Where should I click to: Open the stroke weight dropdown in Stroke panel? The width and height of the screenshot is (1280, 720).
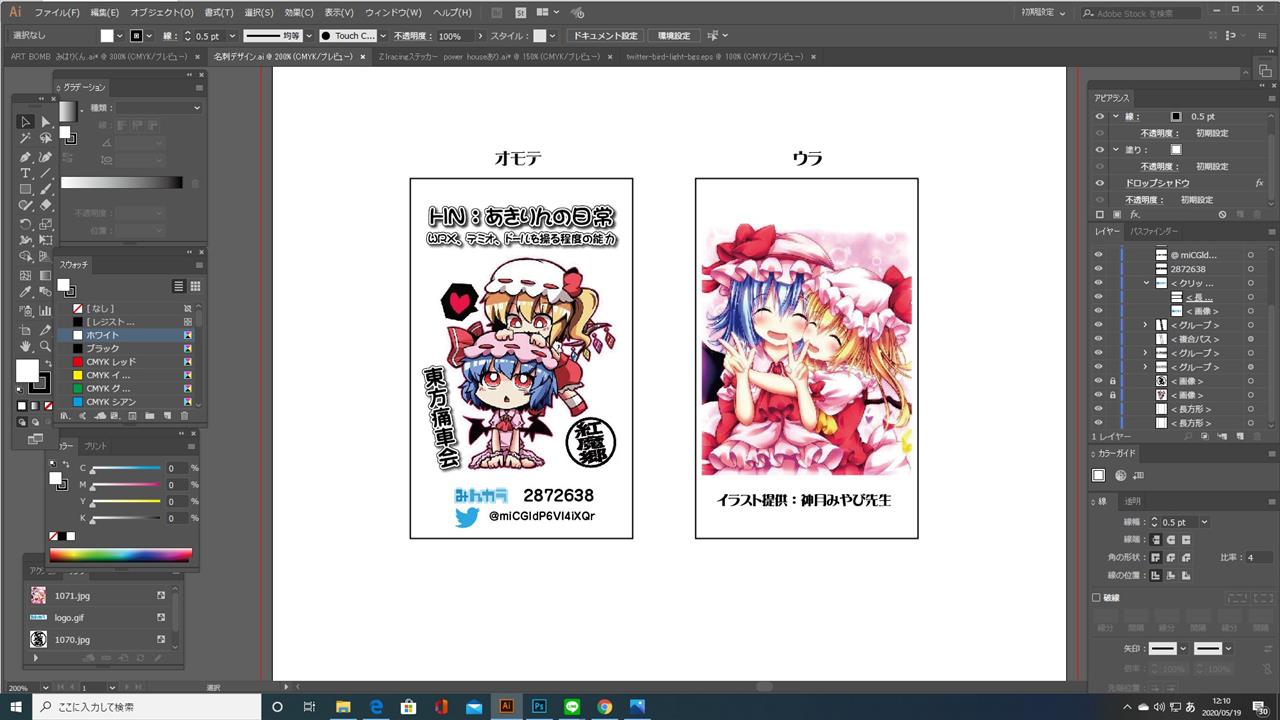pos(1203,522)
